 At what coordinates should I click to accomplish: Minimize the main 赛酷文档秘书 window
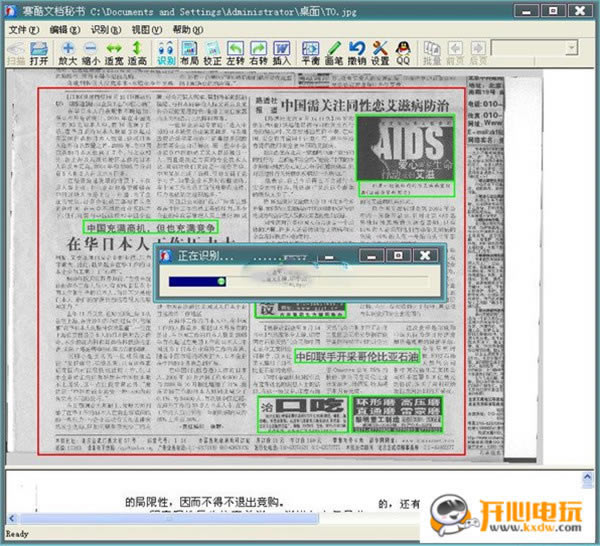pyautogui.click(x=526, y=11)
